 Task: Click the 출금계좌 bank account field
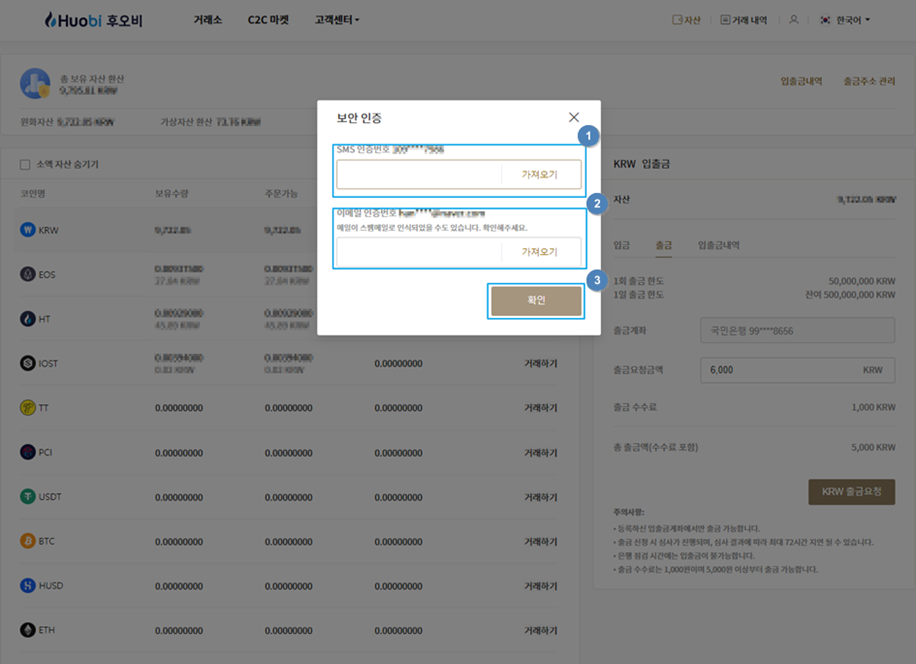[797, 331]
